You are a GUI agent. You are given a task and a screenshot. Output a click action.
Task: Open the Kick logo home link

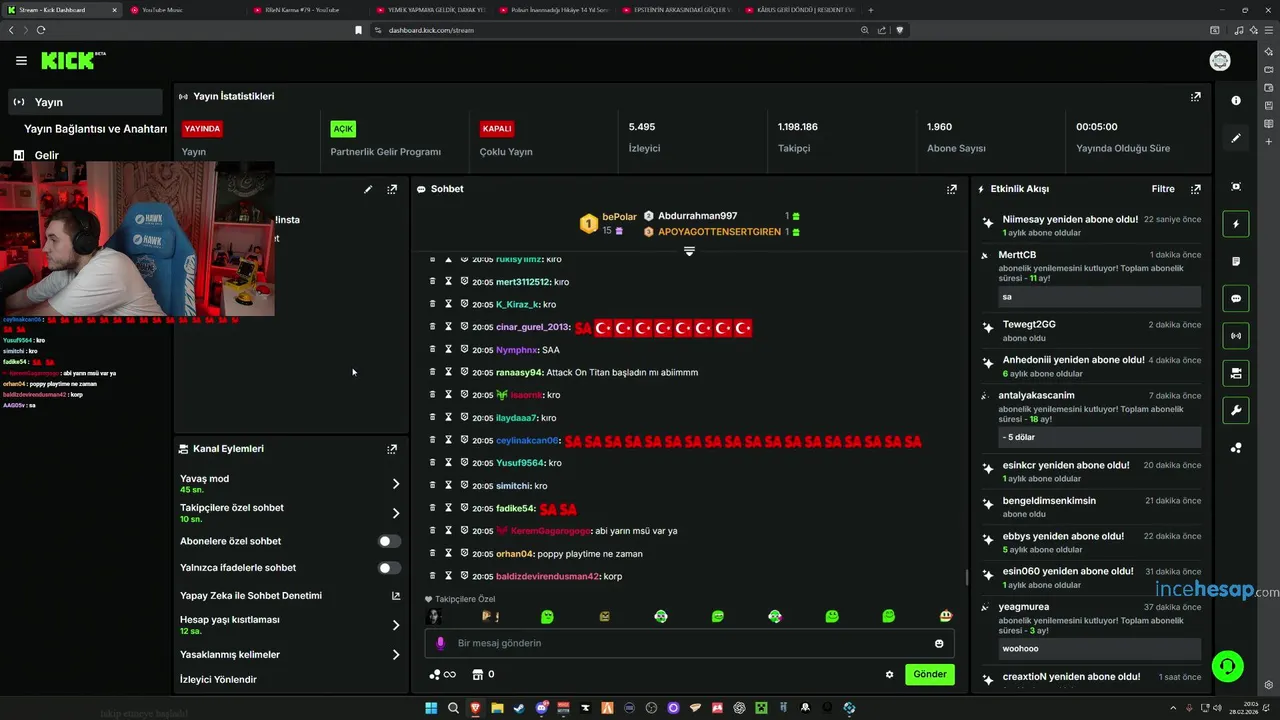[68, 61]
